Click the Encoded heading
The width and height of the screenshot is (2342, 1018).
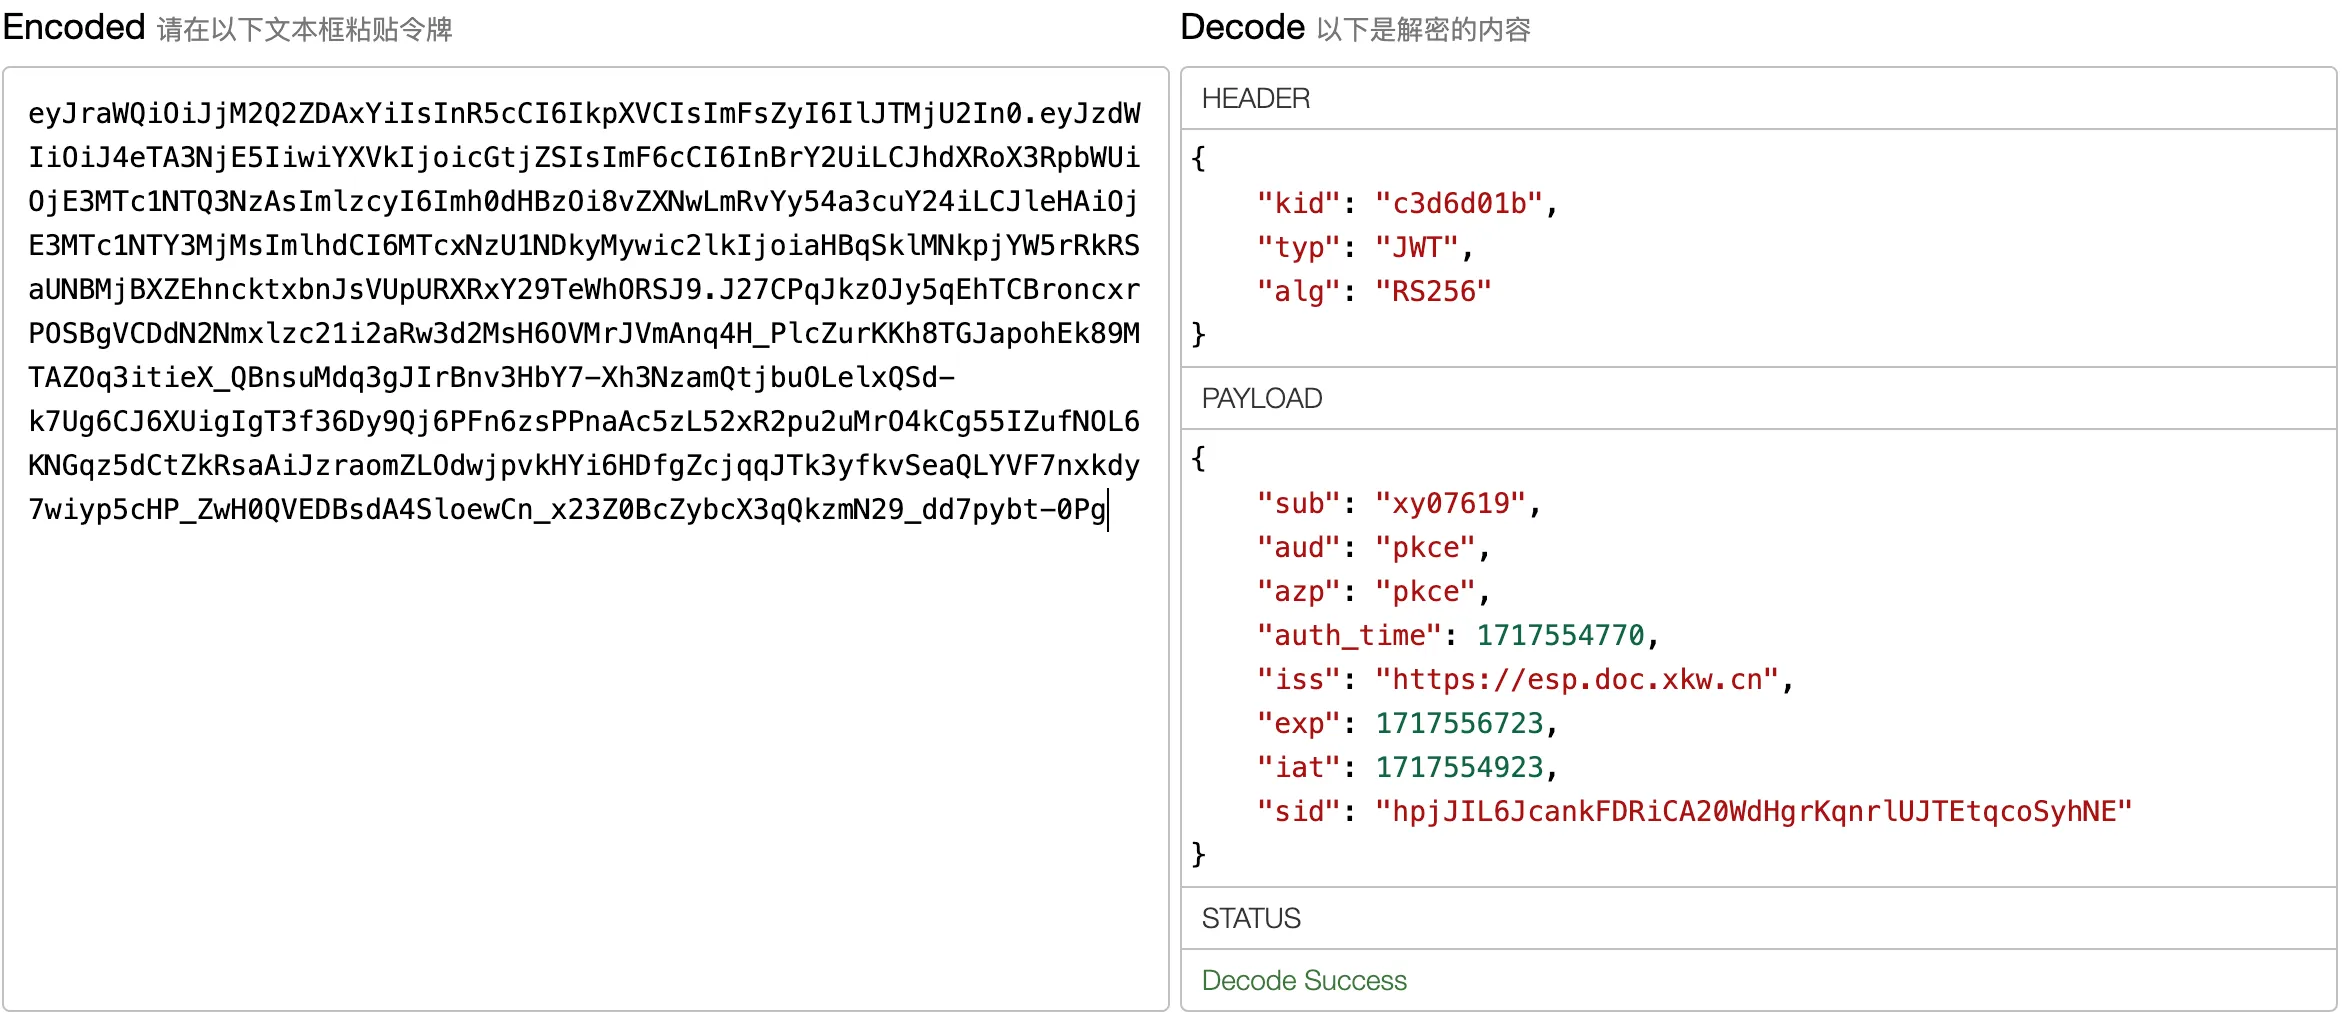(x=74, y=27)
